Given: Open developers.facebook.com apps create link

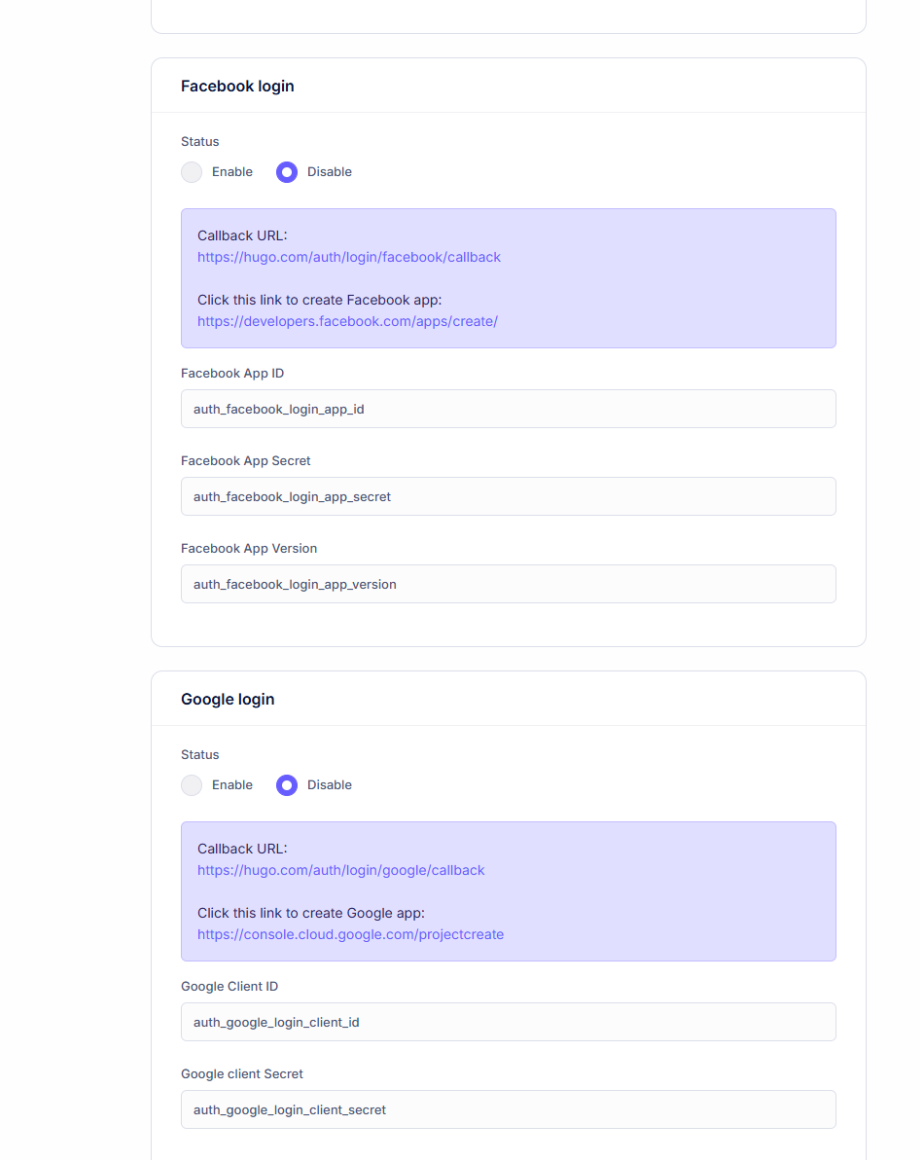Looking at the screenshot, I should click(x=347, y=322).
